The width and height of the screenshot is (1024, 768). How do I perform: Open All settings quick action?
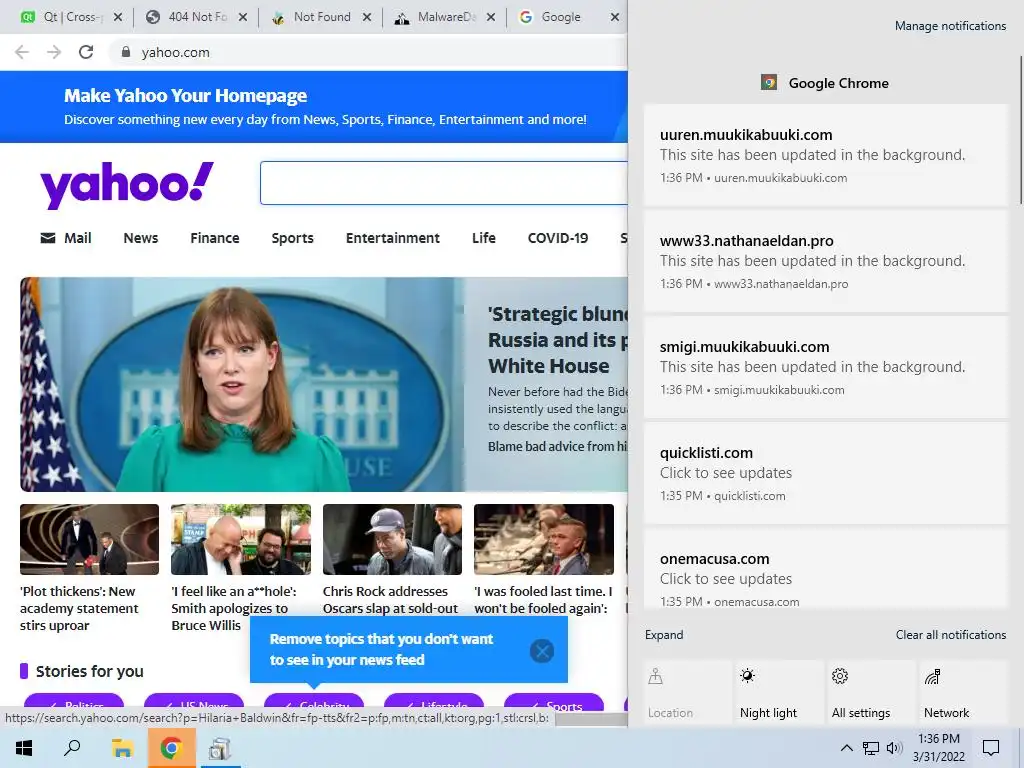click(872, 693)
